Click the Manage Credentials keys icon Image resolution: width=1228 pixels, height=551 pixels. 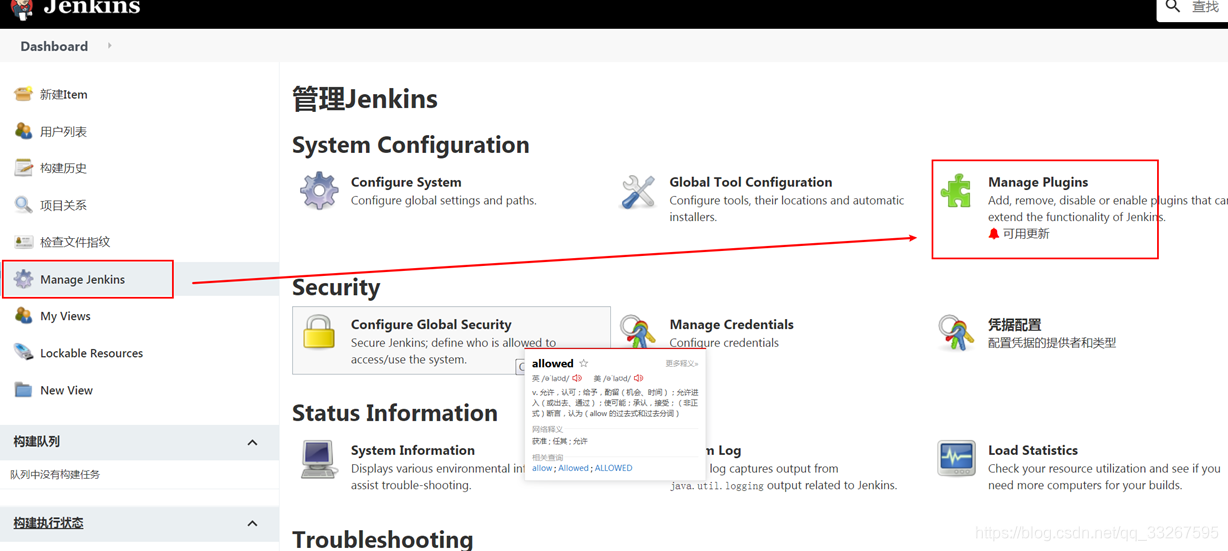638,331
